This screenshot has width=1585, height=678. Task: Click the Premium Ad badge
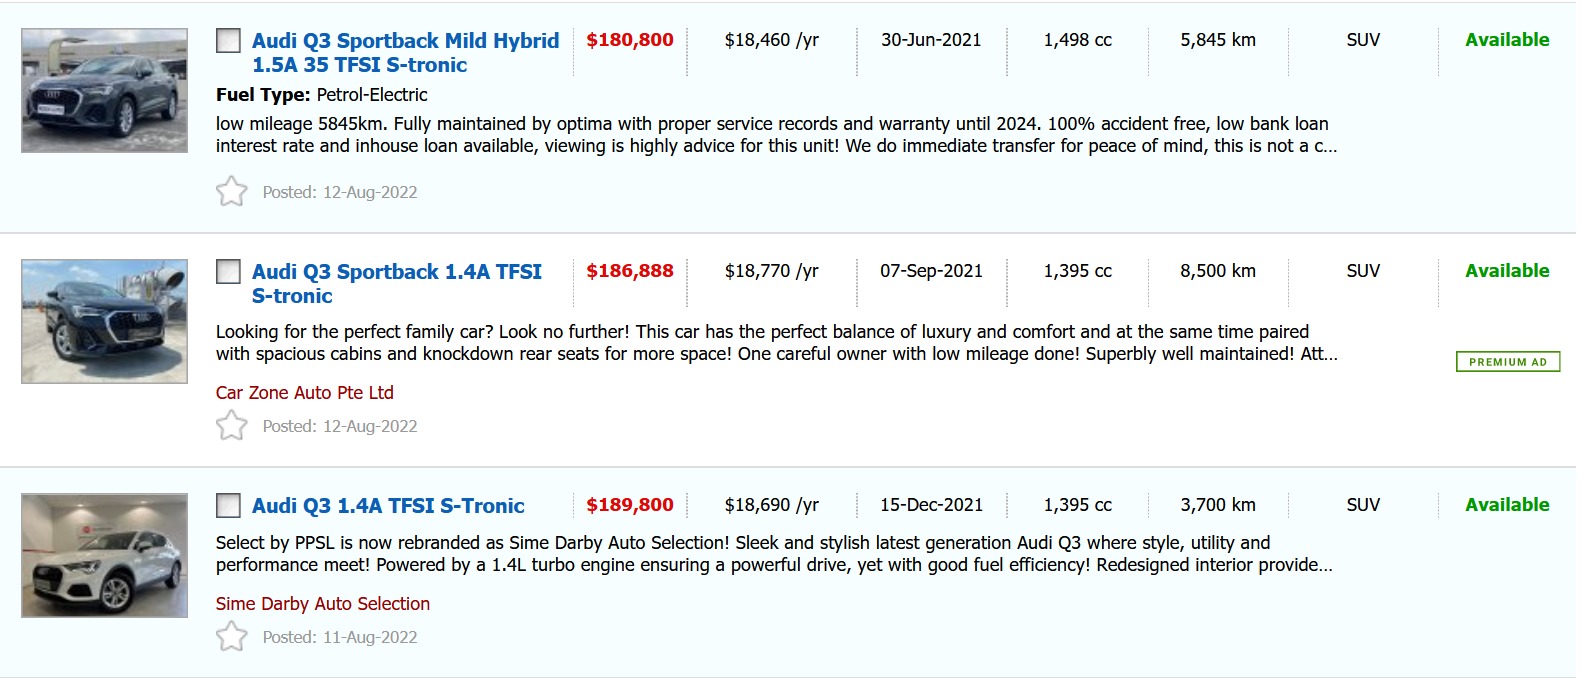point(1507,362)
